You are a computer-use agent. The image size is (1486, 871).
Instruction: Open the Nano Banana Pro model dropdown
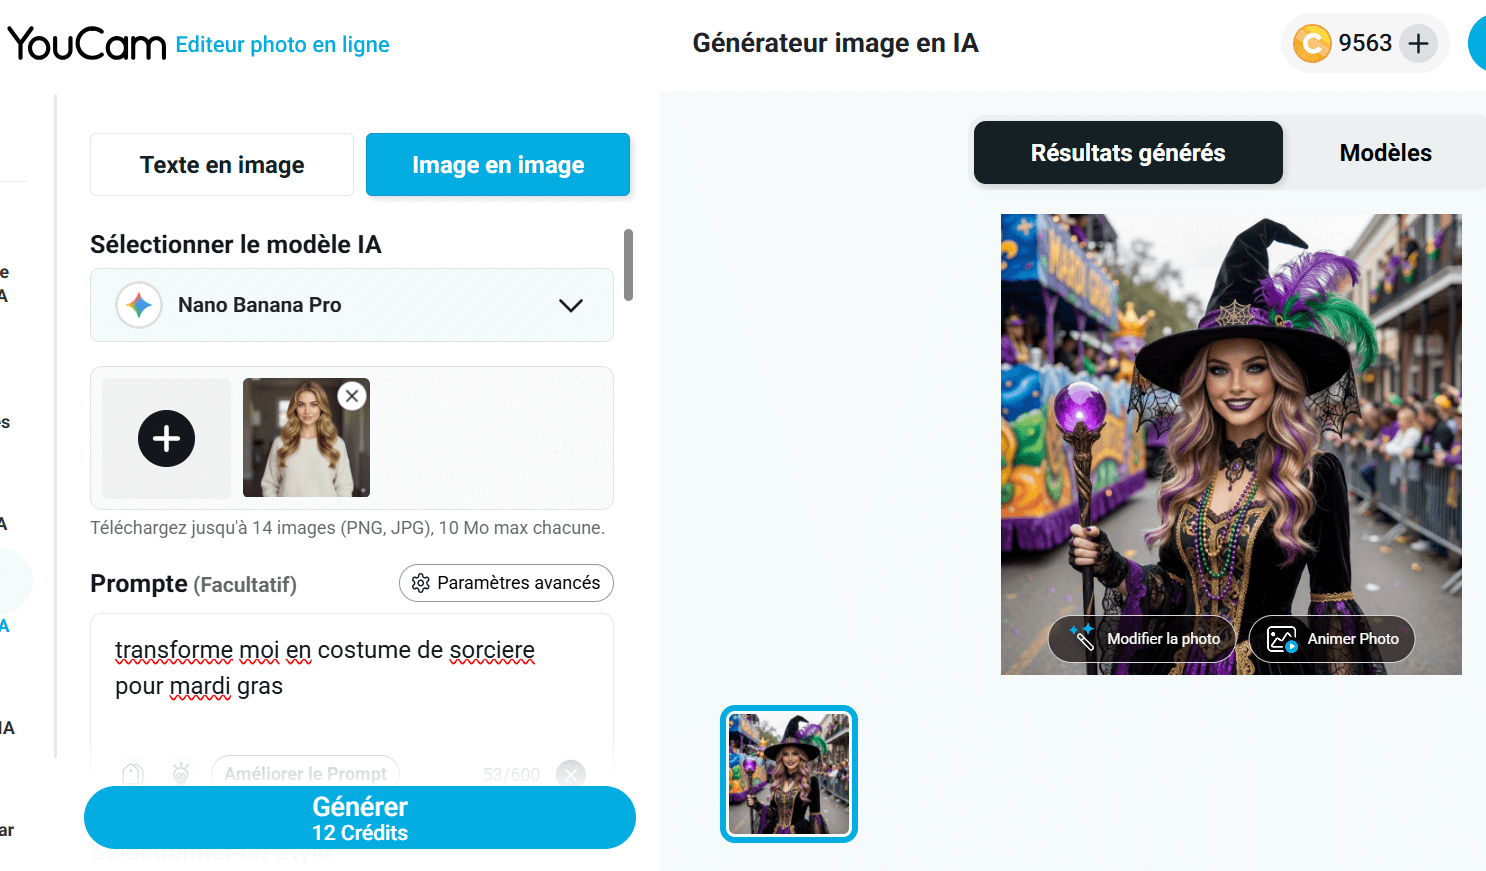tap(352, 305)
